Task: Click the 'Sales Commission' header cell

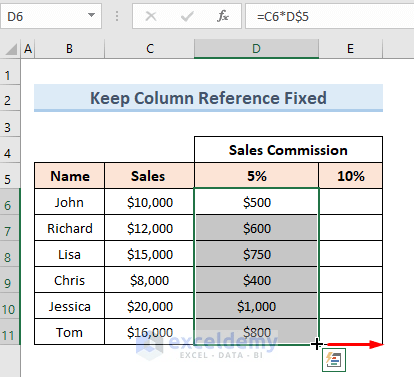Action: point(288,150)
